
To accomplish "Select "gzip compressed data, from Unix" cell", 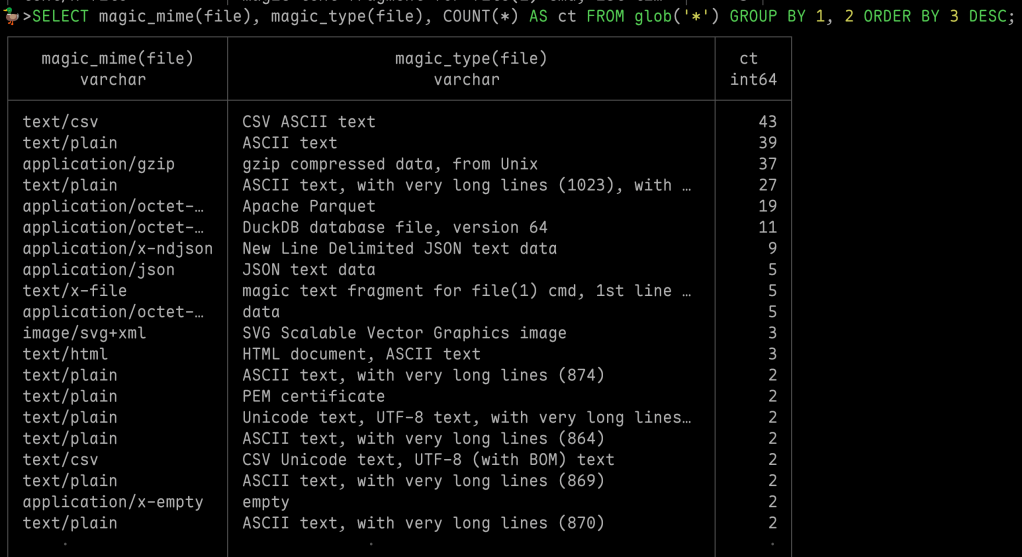I will [390, 164].
